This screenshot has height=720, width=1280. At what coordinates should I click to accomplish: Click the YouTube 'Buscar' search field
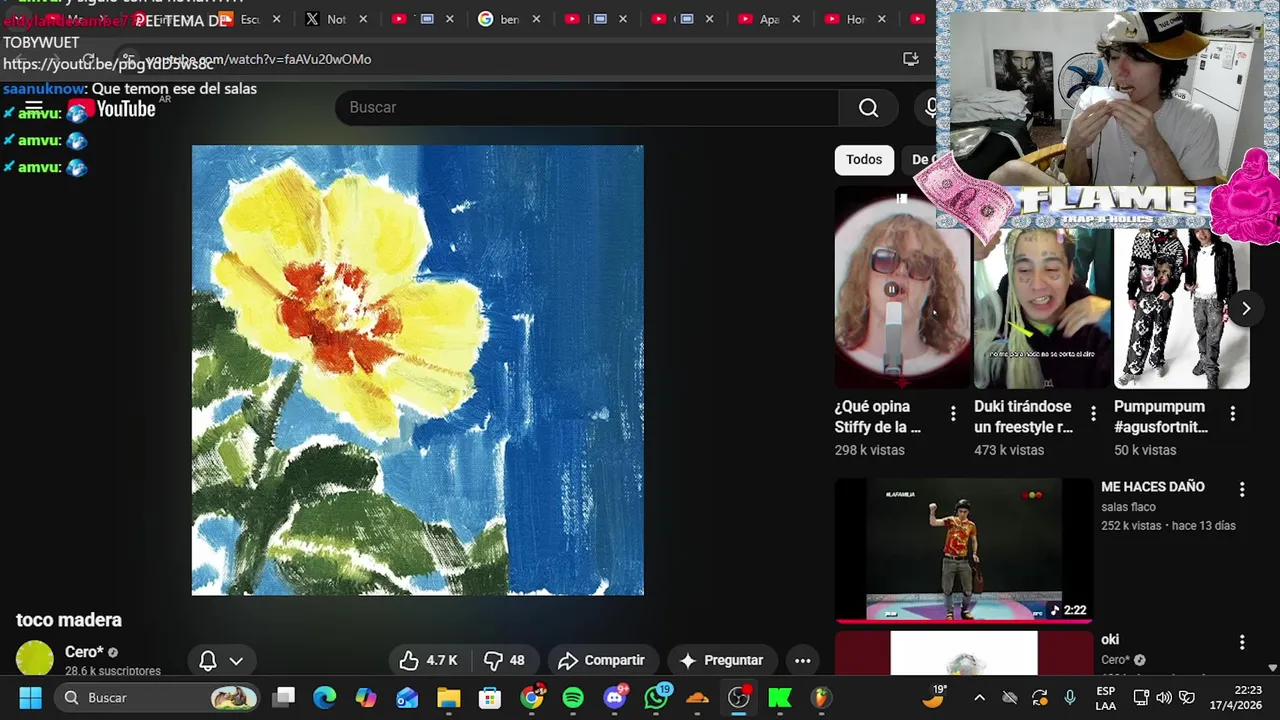click(586, 107)
